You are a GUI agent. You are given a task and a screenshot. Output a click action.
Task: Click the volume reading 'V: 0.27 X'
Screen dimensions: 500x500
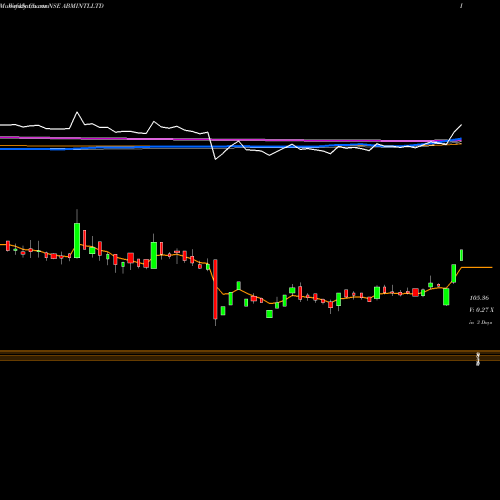[x=481, y=310]
